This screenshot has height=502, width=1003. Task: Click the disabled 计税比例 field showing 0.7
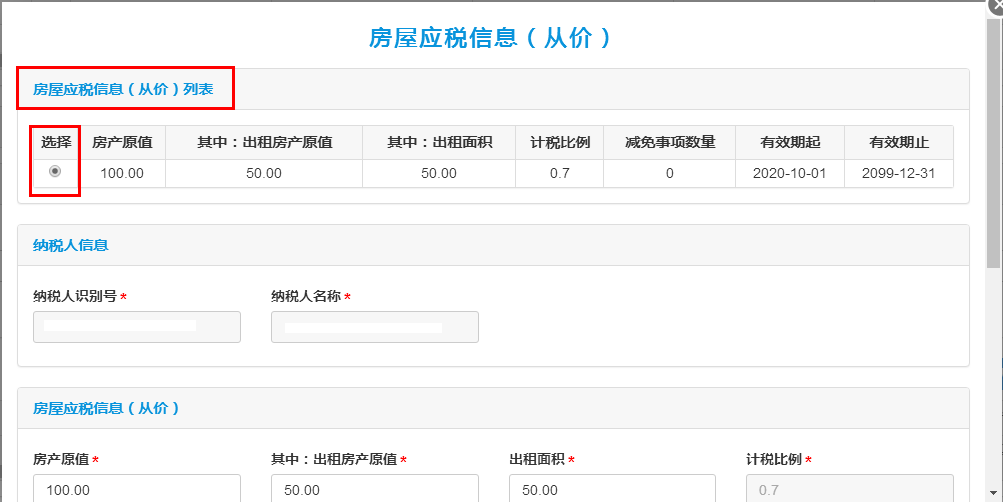[850, 489]
